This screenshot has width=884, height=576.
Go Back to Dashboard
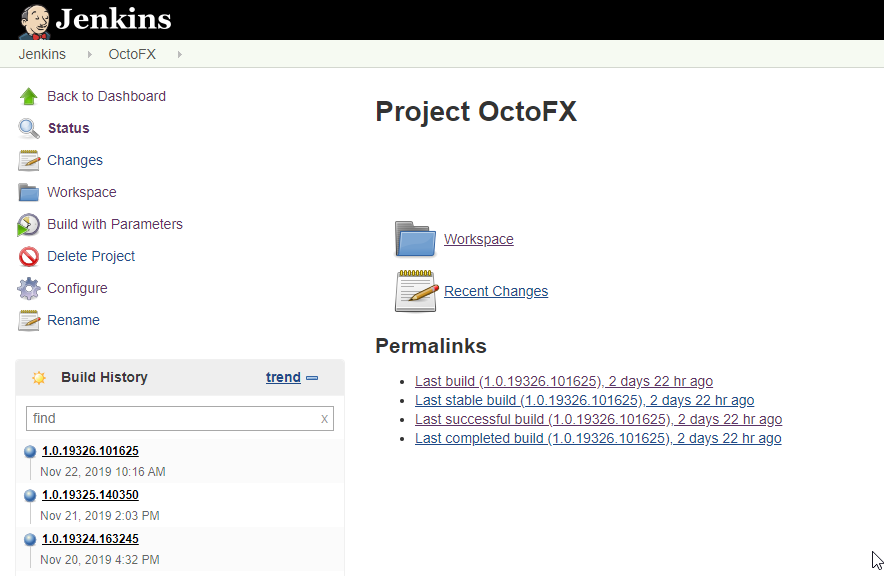[106, 96]
